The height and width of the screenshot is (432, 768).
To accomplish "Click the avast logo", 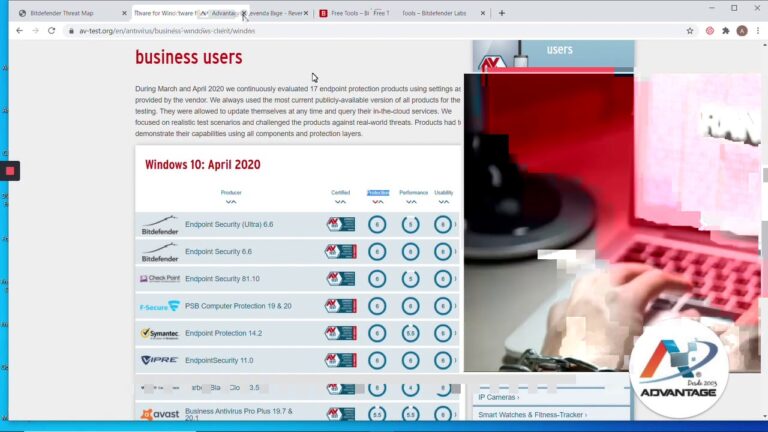I will pos(160,414).
